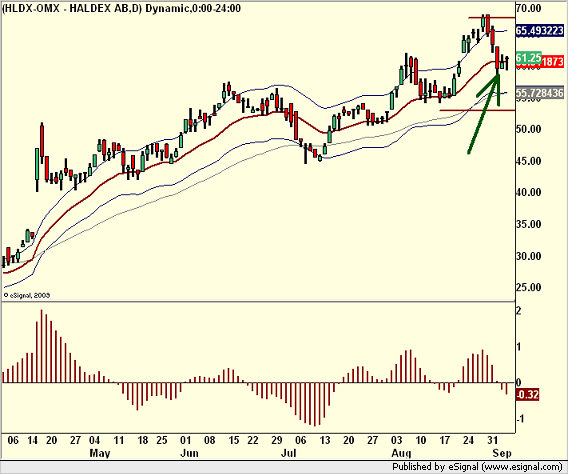Click the 50.00 price axis label
The height and width of the screenshot is (474, 568).
[x=529, y=129]
